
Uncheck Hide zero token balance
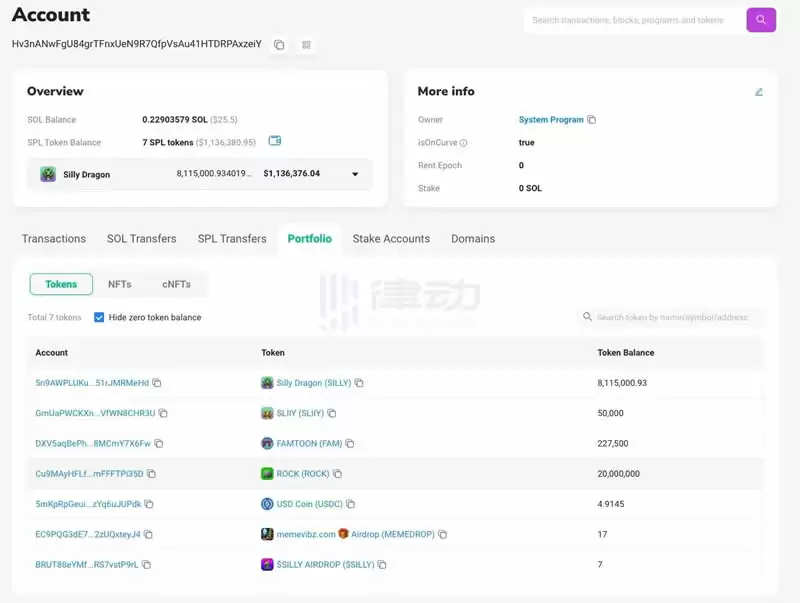tap(99, 317)
